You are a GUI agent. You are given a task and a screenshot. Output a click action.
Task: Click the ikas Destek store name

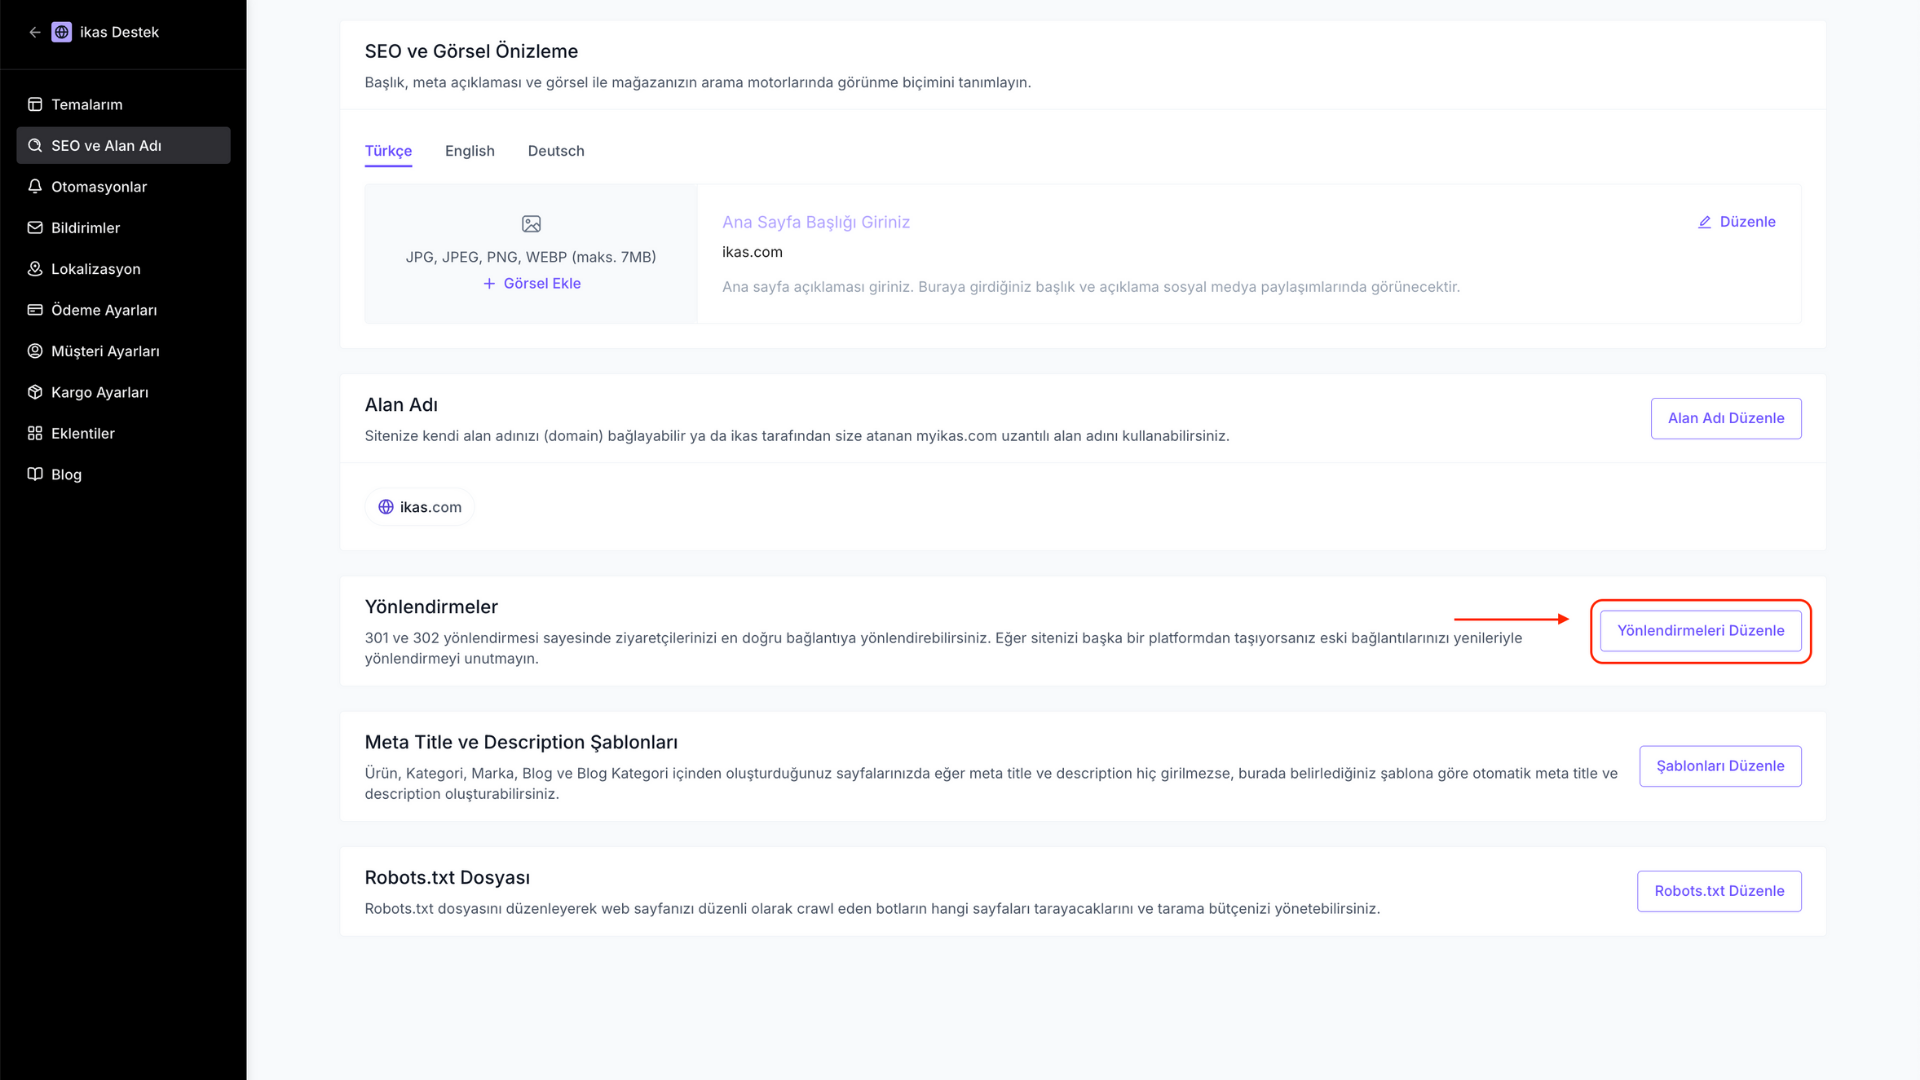[x=119, y=32]
